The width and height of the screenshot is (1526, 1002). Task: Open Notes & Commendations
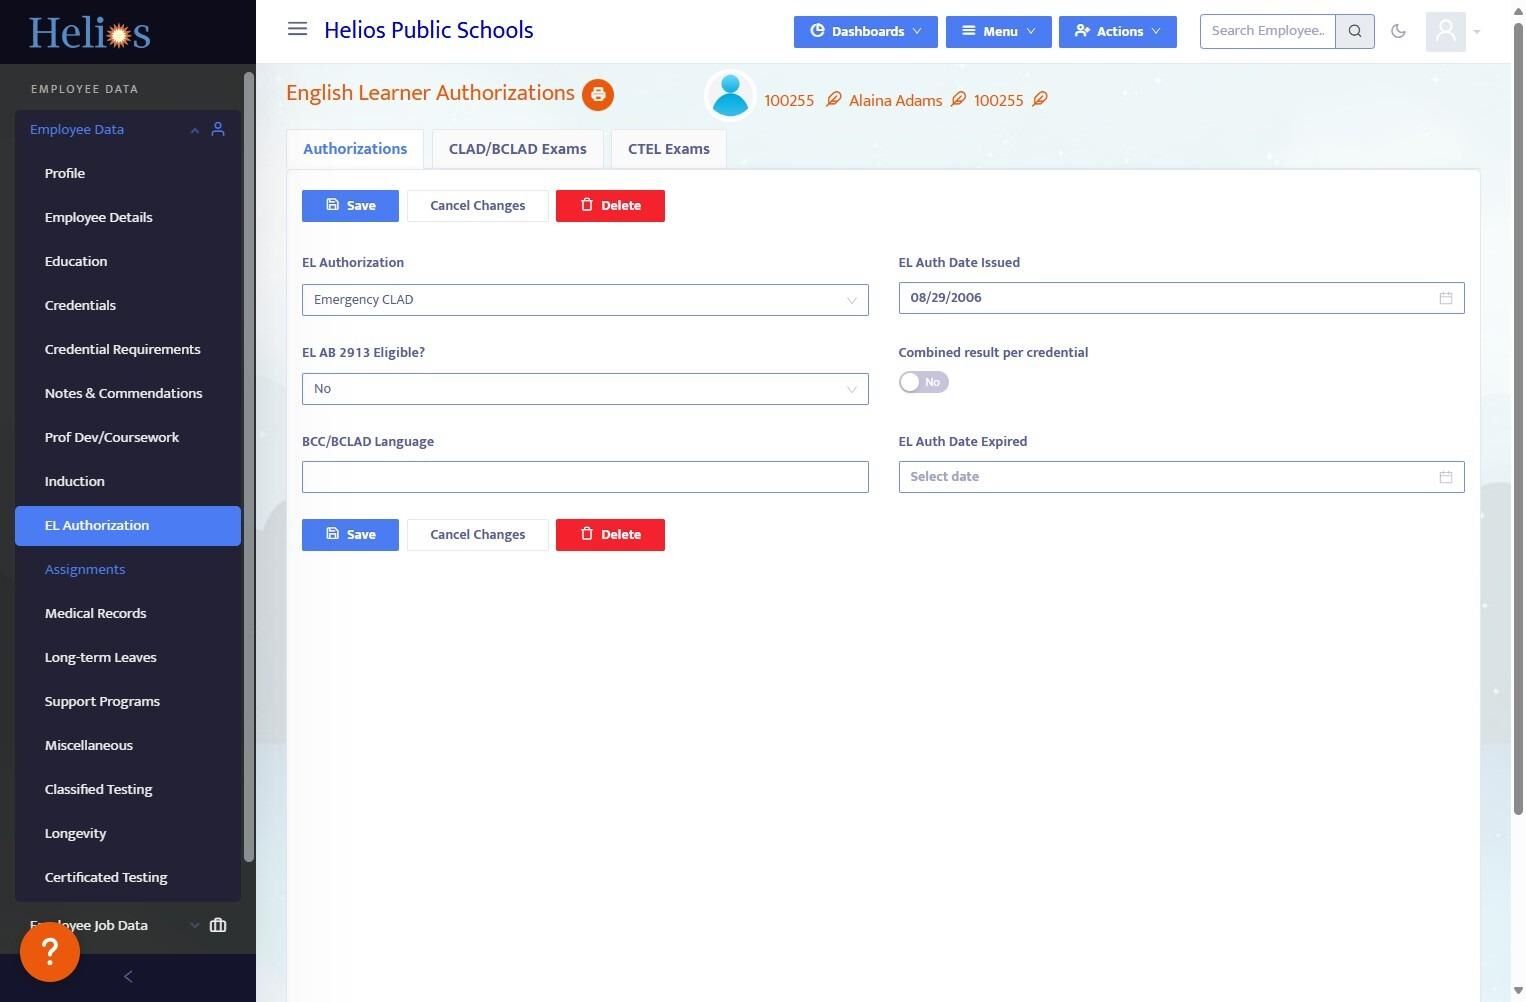click(128, 393)
